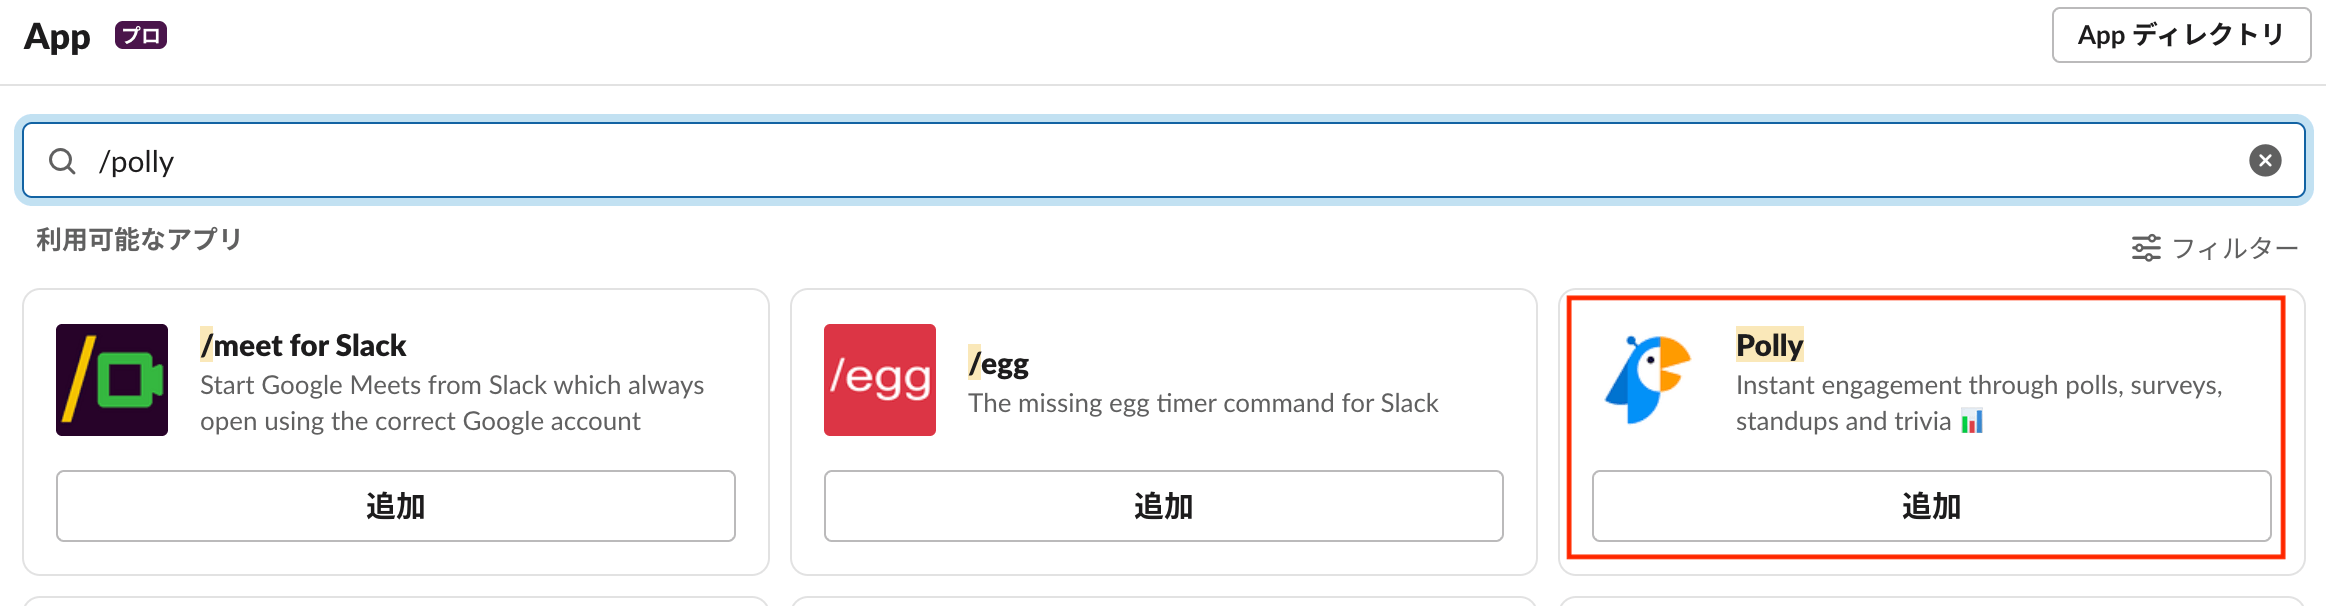Click the magnifier search icon
The width and height of the screenshot is (2326, 606).
point(62,161)
